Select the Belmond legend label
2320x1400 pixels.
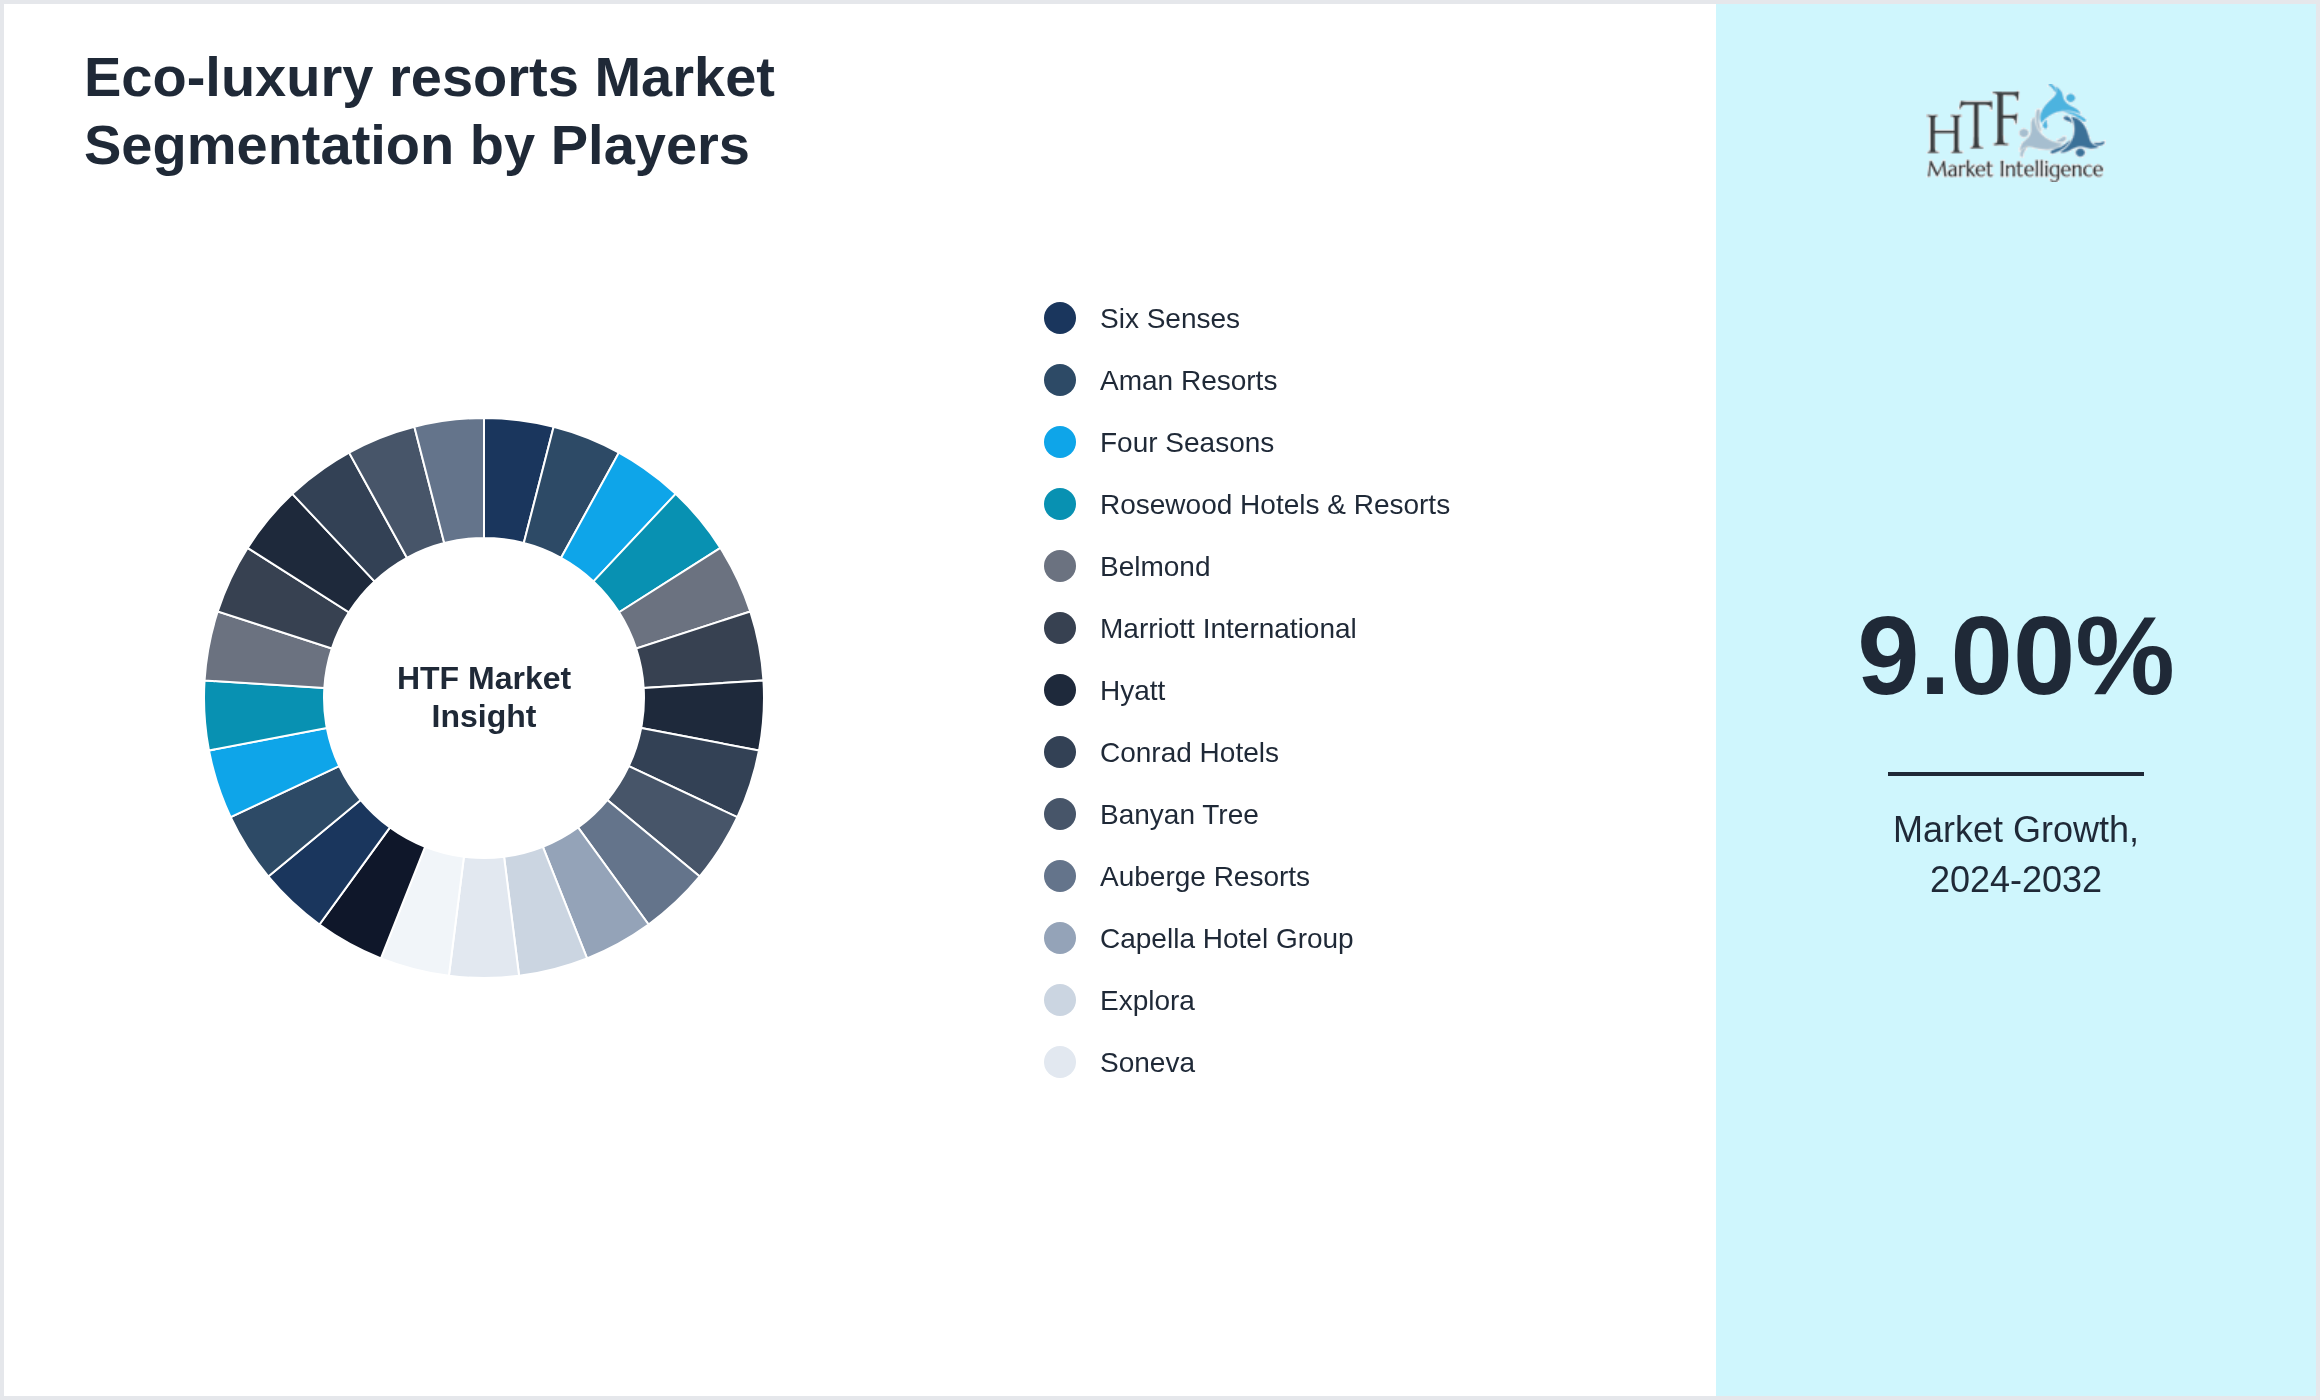[1155, 566]
